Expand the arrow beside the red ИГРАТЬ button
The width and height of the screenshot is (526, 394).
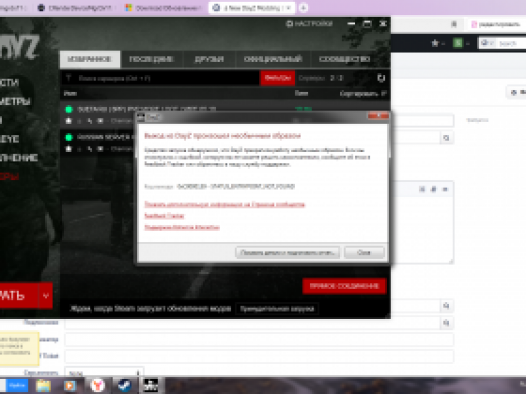[x=46, y=295]
